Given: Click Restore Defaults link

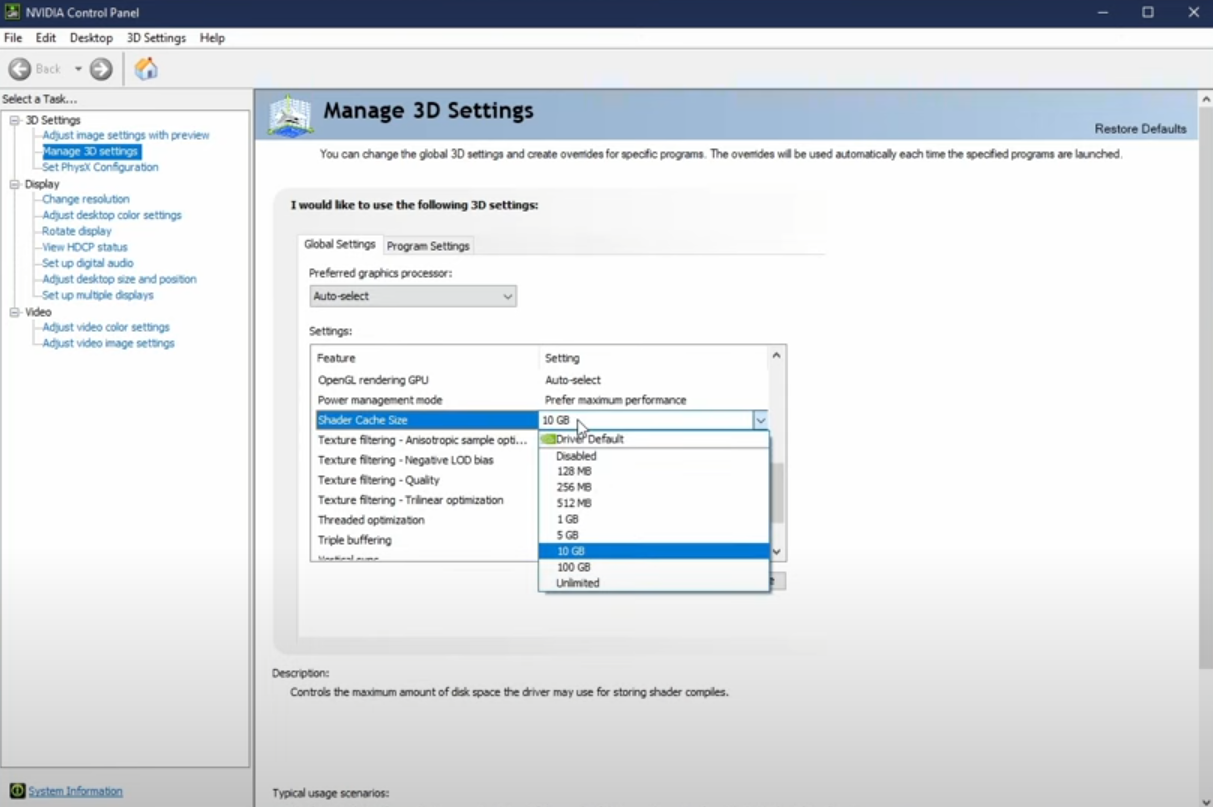Looking at the screenshot, I should (x=1140, y=129).
